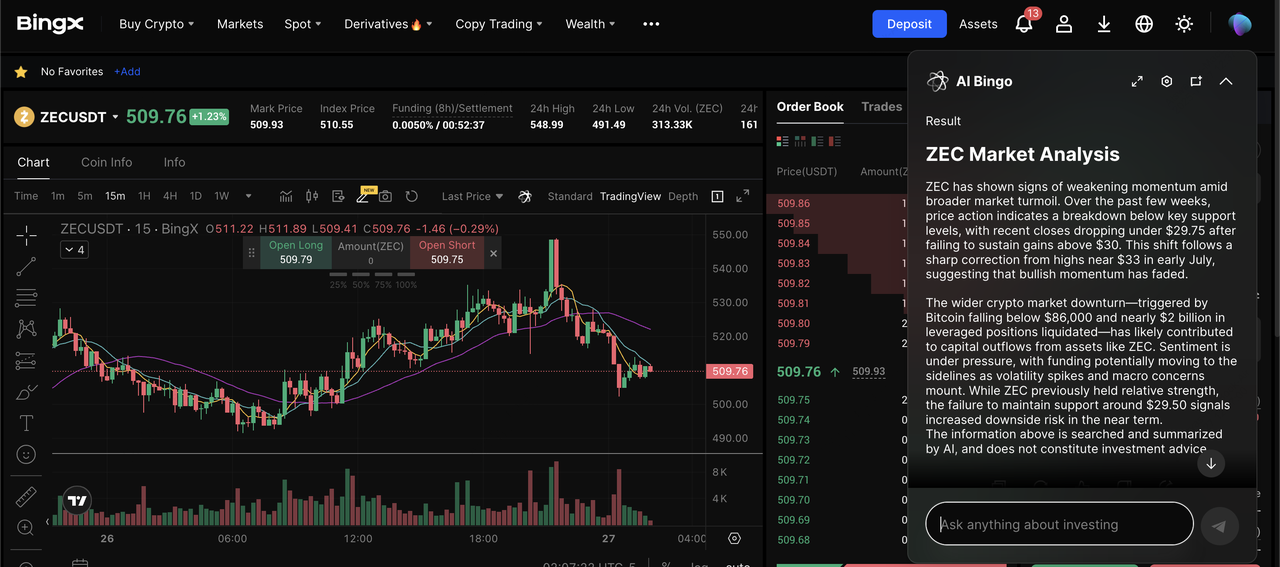Switch chart to Depth view

tap(683, 196)
